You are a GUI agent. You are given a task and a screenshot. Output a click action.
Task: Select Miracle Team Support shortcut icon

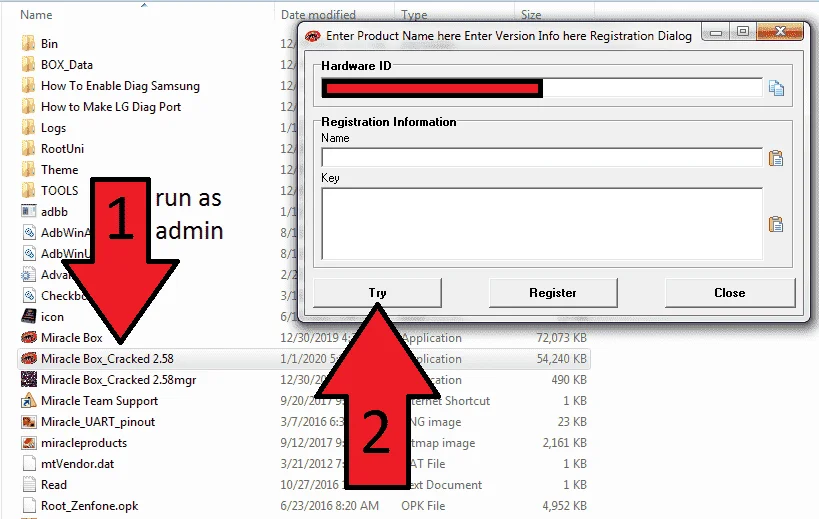28,400
